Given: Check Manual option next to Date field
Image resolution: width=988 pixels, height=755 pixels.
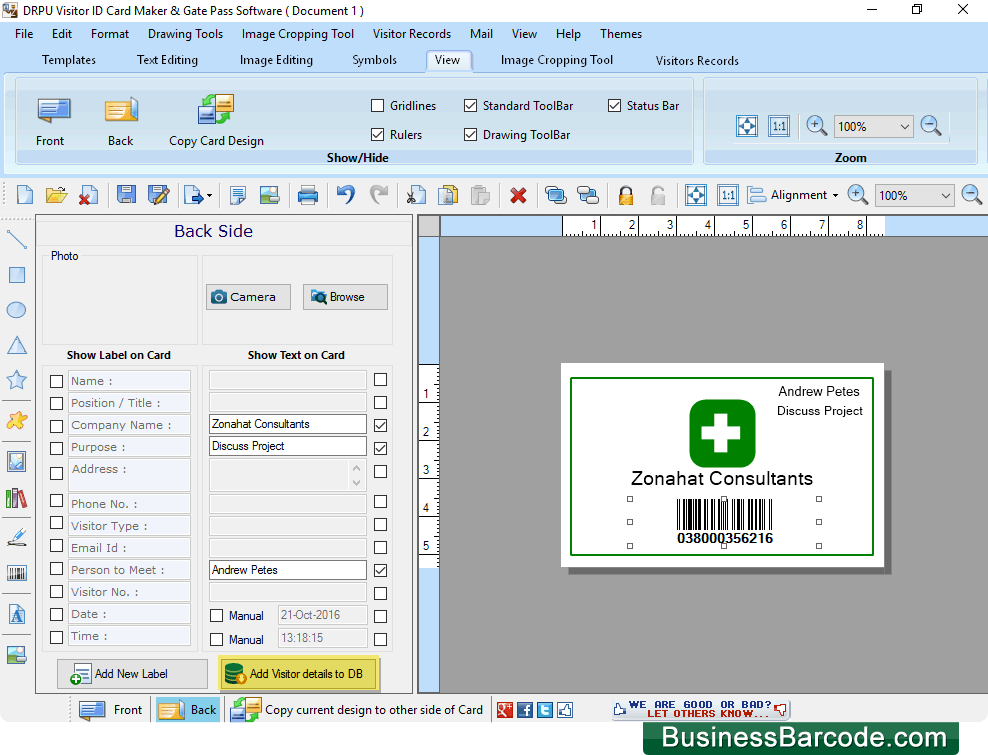Looking at the screenshot, I should tap(217, 615).
